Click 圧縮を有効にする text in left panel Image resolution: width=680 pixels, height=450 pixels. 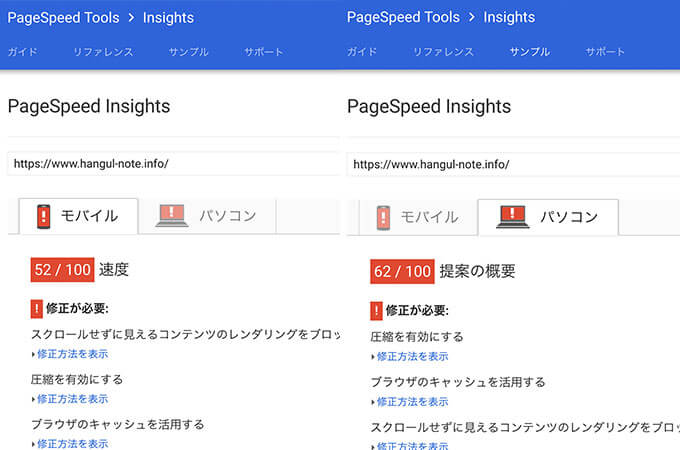[77, 380]
